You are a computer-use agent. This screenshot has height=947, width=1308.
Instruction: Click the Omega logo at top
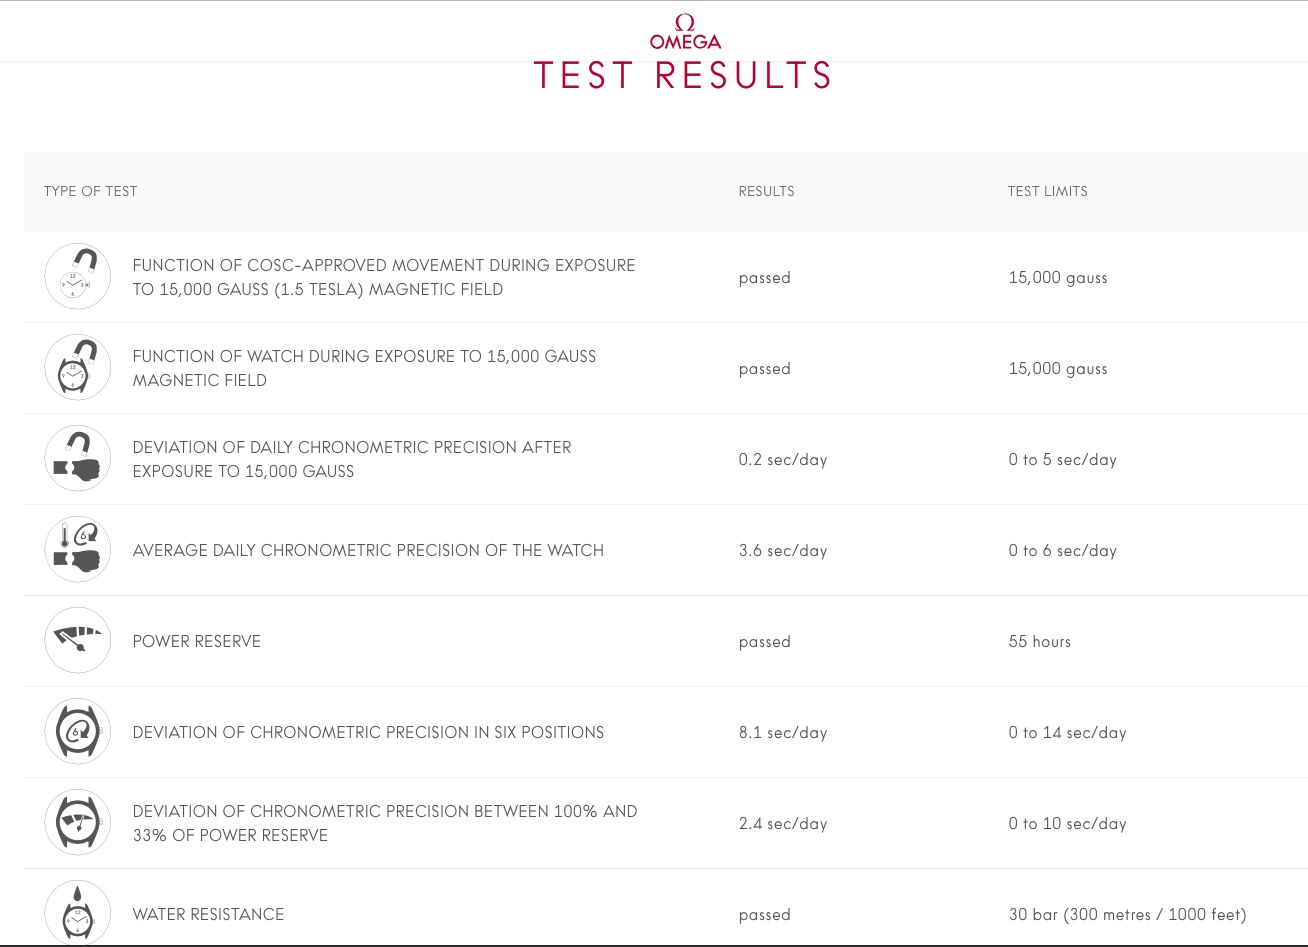(x=685, y=32)
